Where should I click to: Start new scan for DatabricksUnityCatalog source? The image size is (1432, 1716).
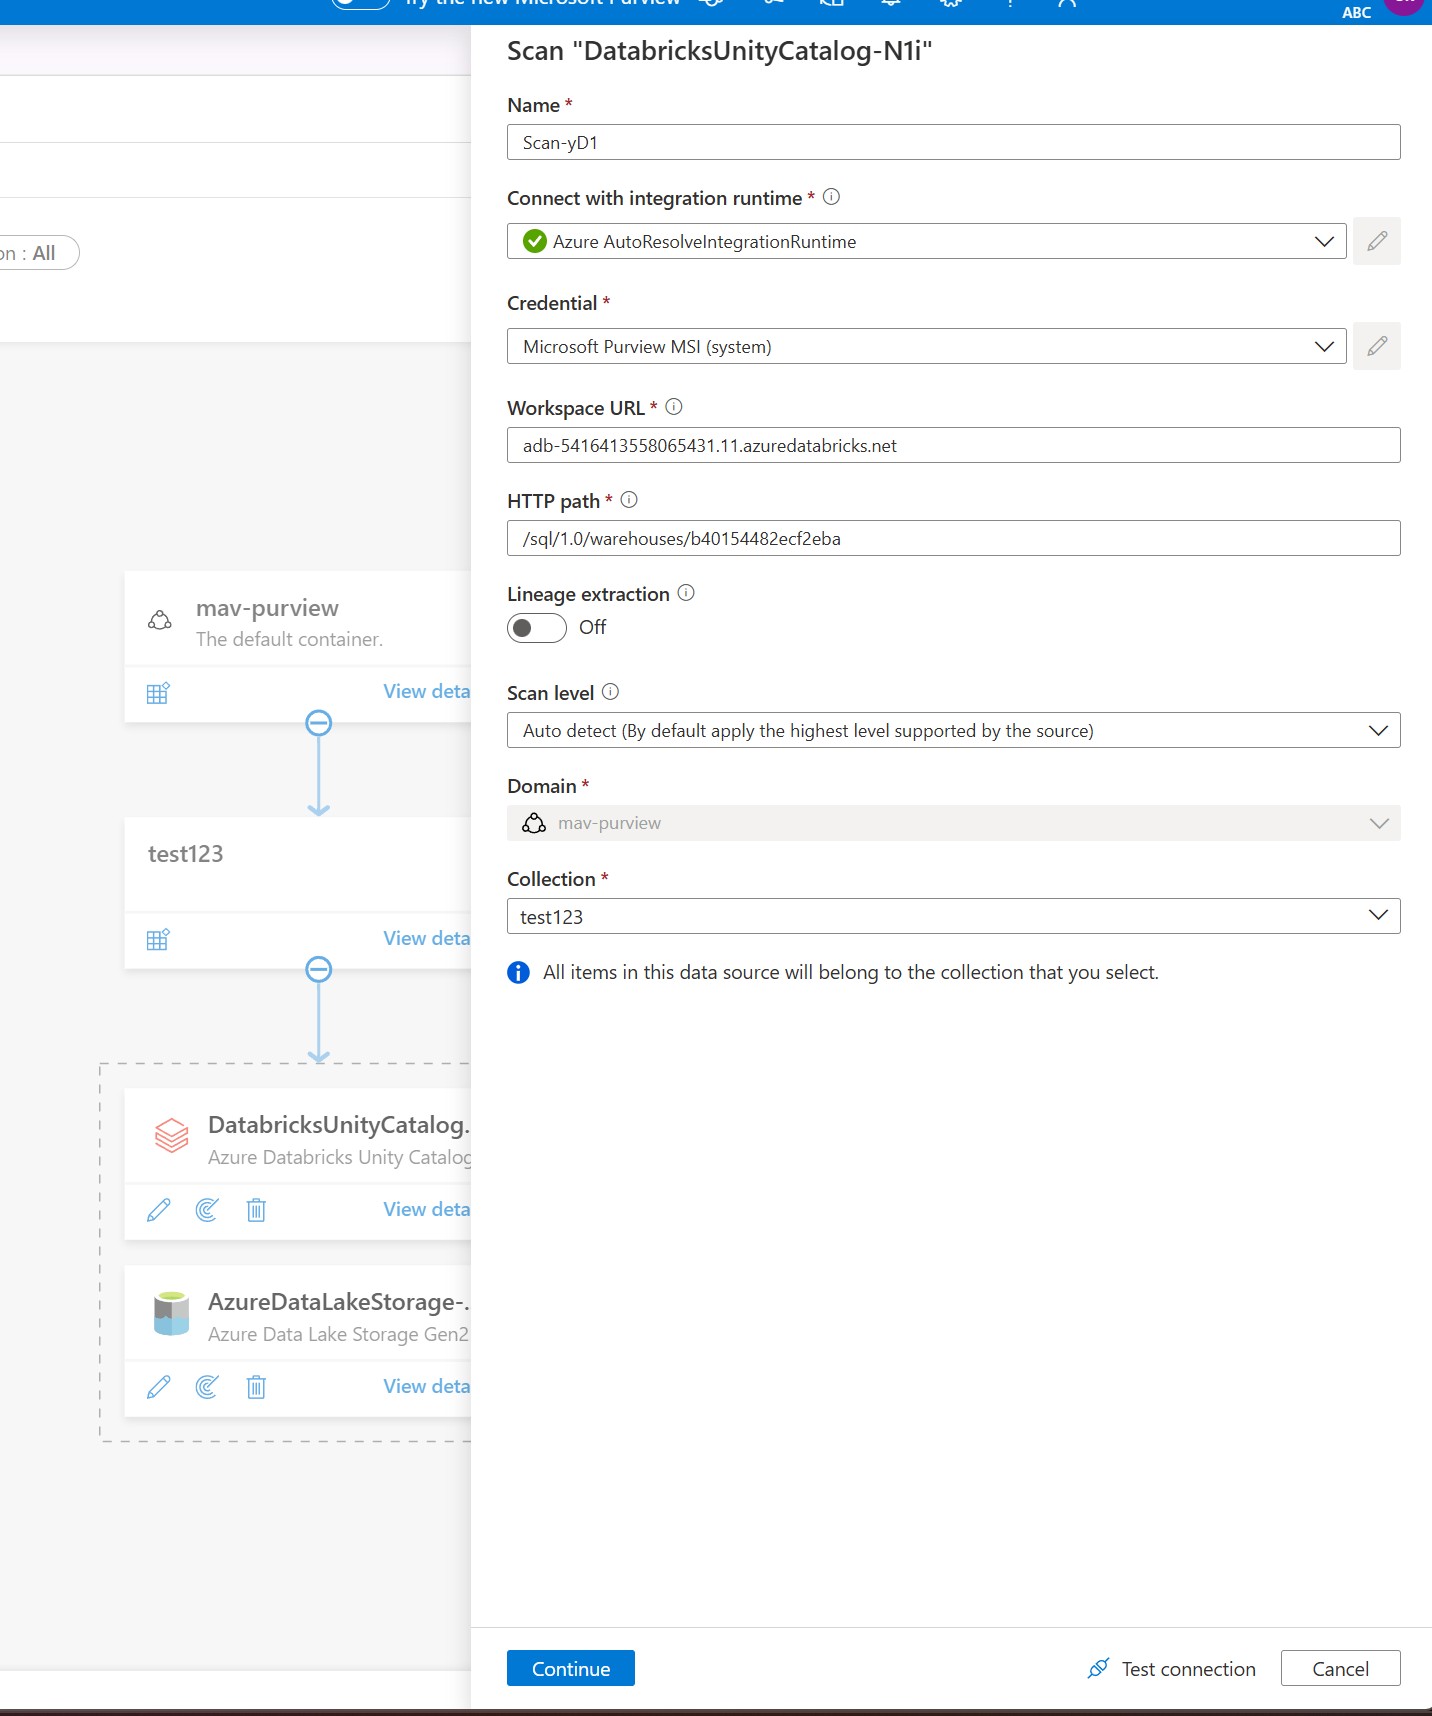(x=207, y=1210)
